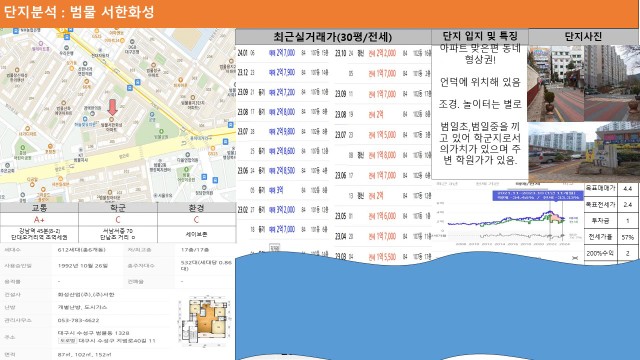Click the 도로명 address badge
This screenshot has height=360, width=640.
coord(67,340)
